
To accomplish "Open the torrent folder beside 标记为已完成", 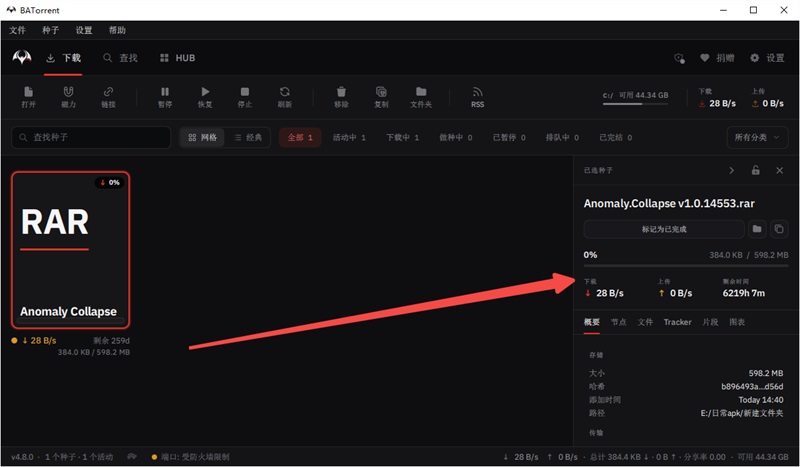I will 757,229.
